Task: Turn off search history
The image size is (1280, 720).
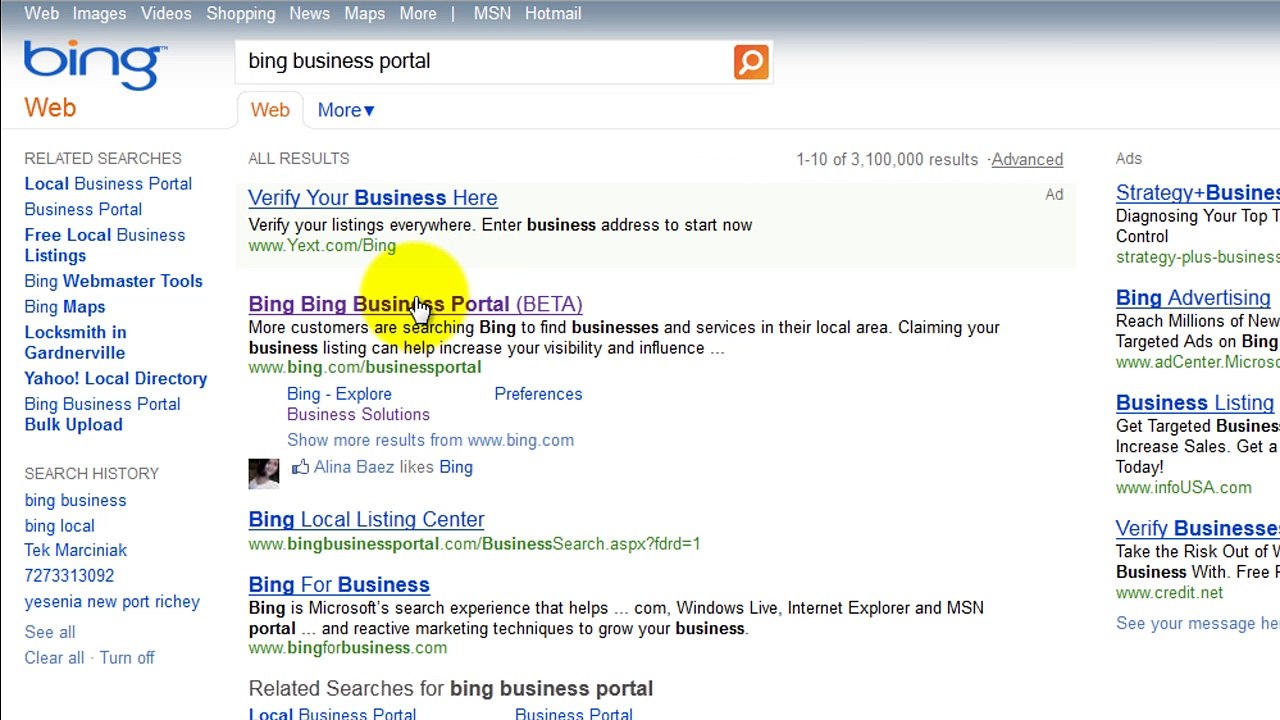Action: (x=127, y=658)
